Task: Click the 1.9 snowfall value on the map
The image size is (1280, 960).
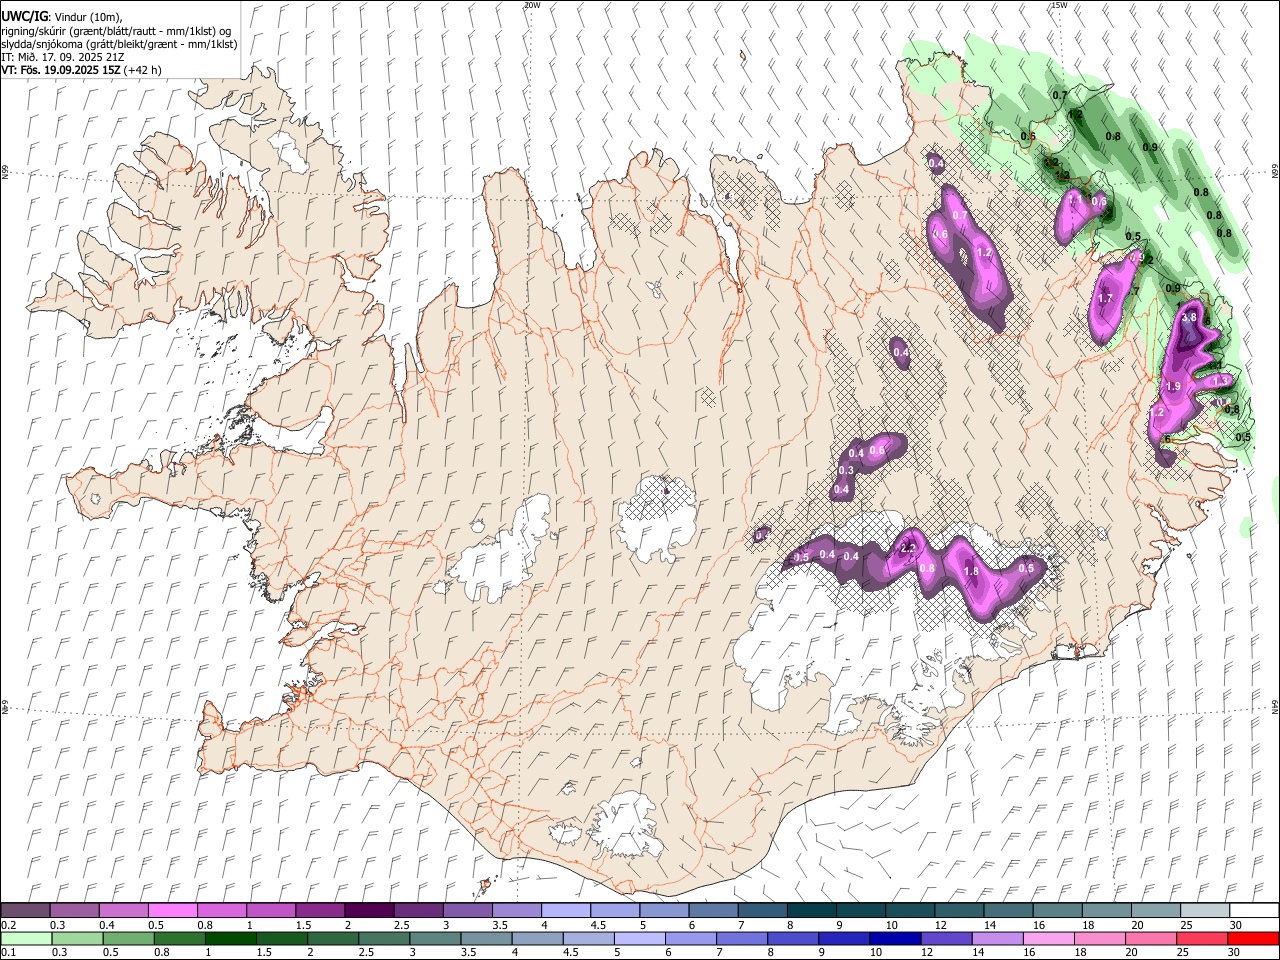Action: point(1174,386)
